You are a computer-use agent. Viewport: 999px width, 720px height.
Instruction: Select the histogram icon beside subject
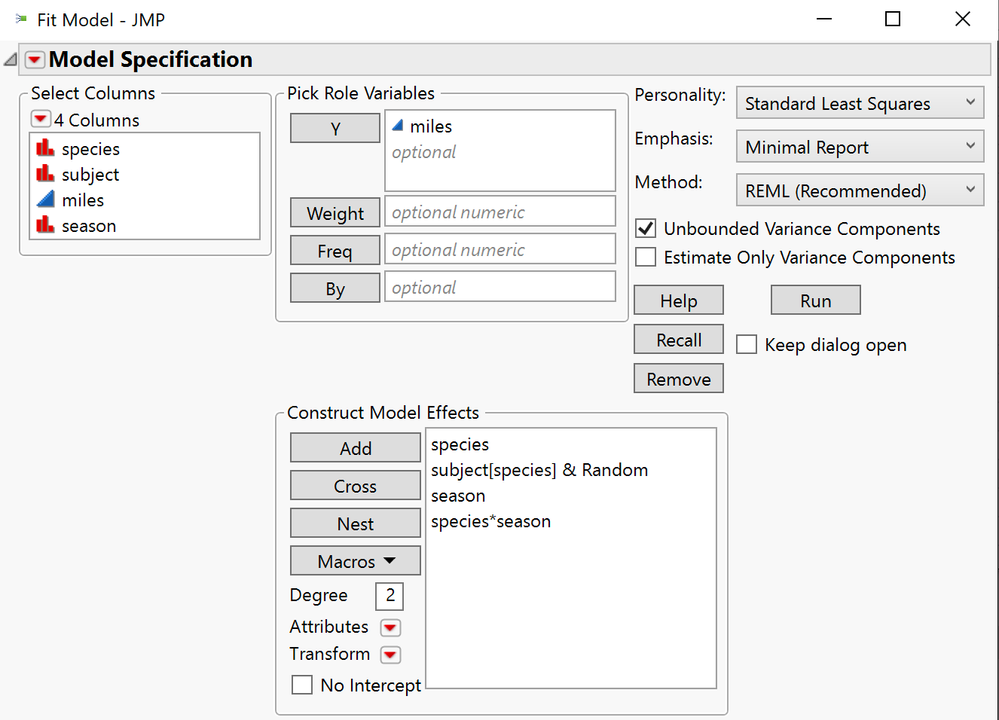pos(46,174)
